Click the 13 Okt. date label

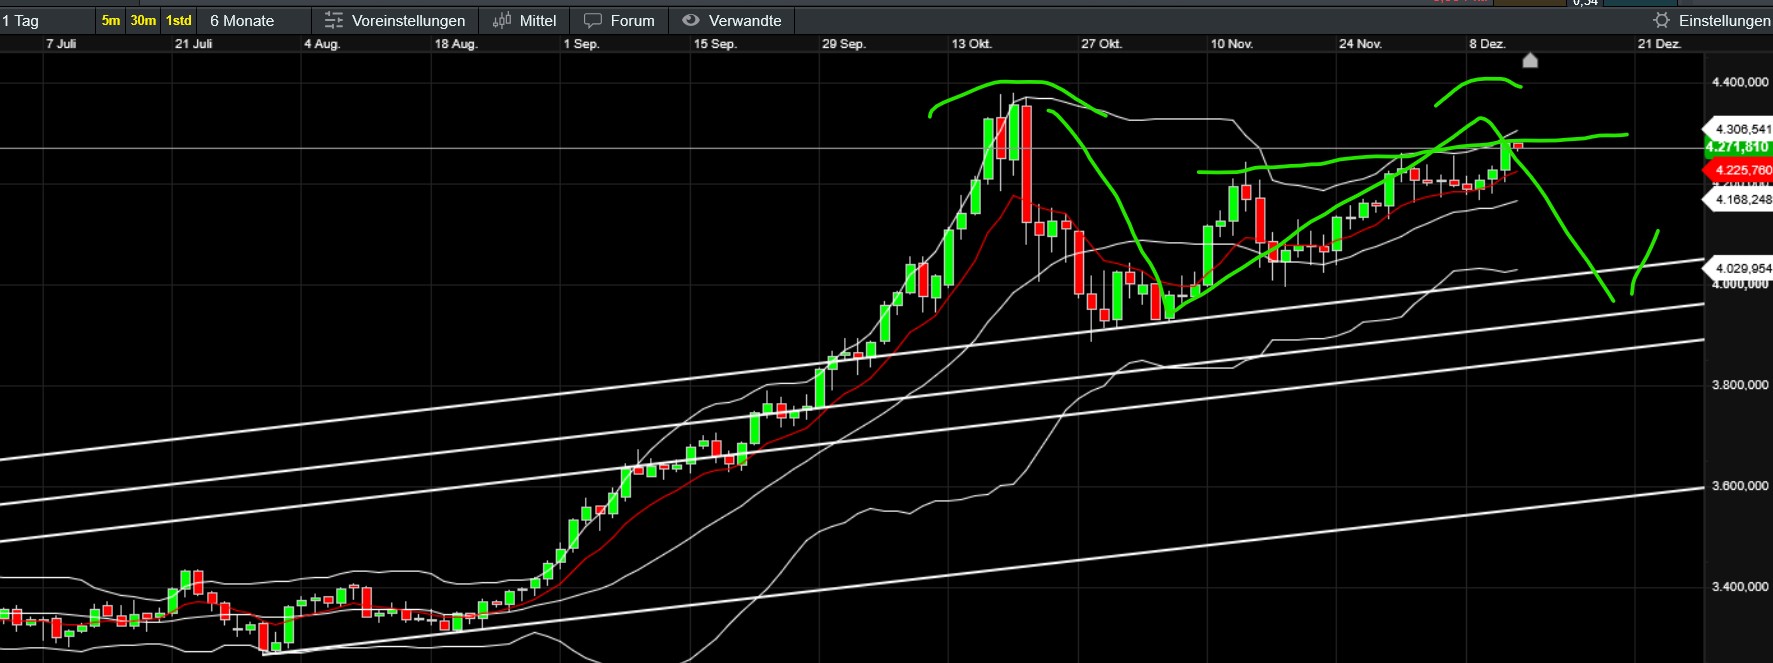972,44
